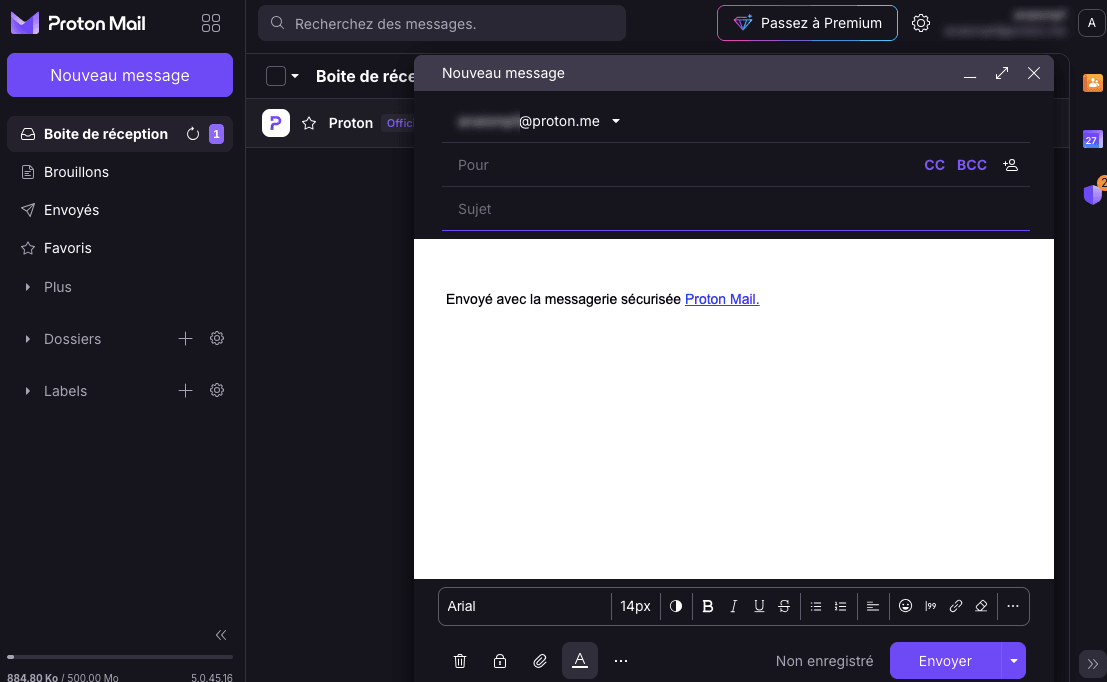
Task: Open the account avatar A menu
Action: pyautogui.click(x=1091, y=23)
